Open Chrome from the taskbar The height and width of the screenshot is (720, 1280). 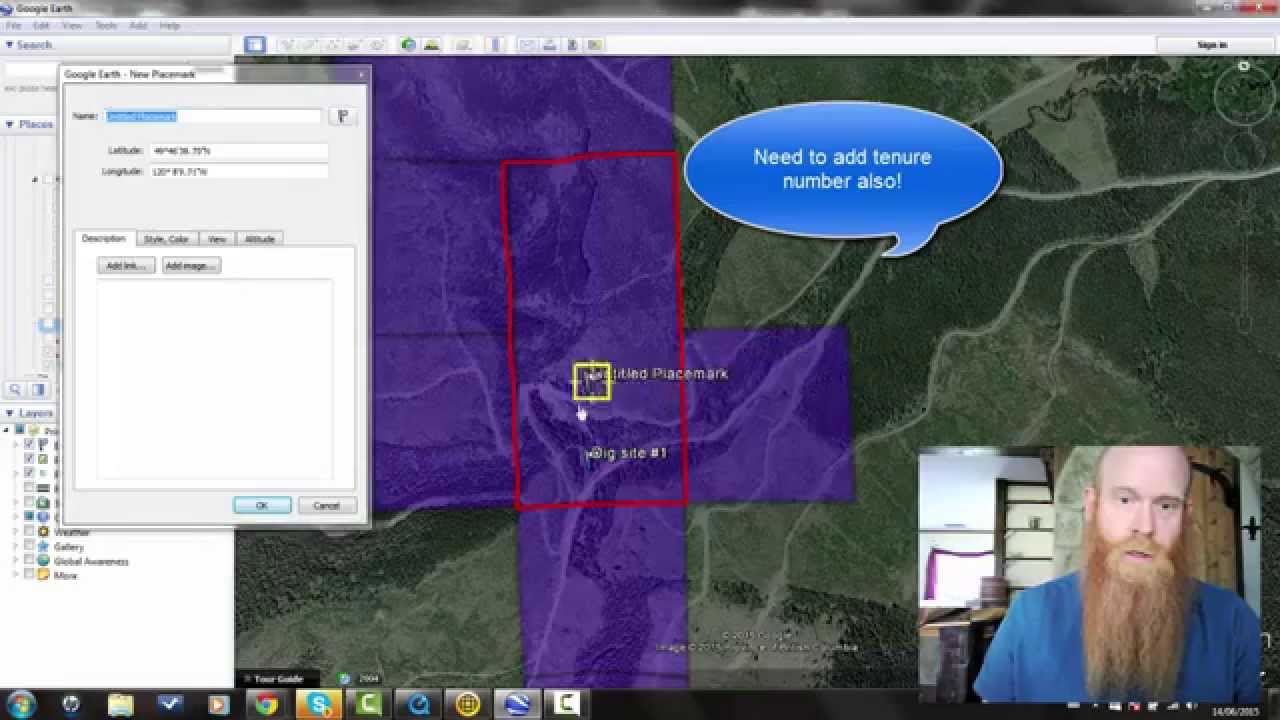pos(266,704)
